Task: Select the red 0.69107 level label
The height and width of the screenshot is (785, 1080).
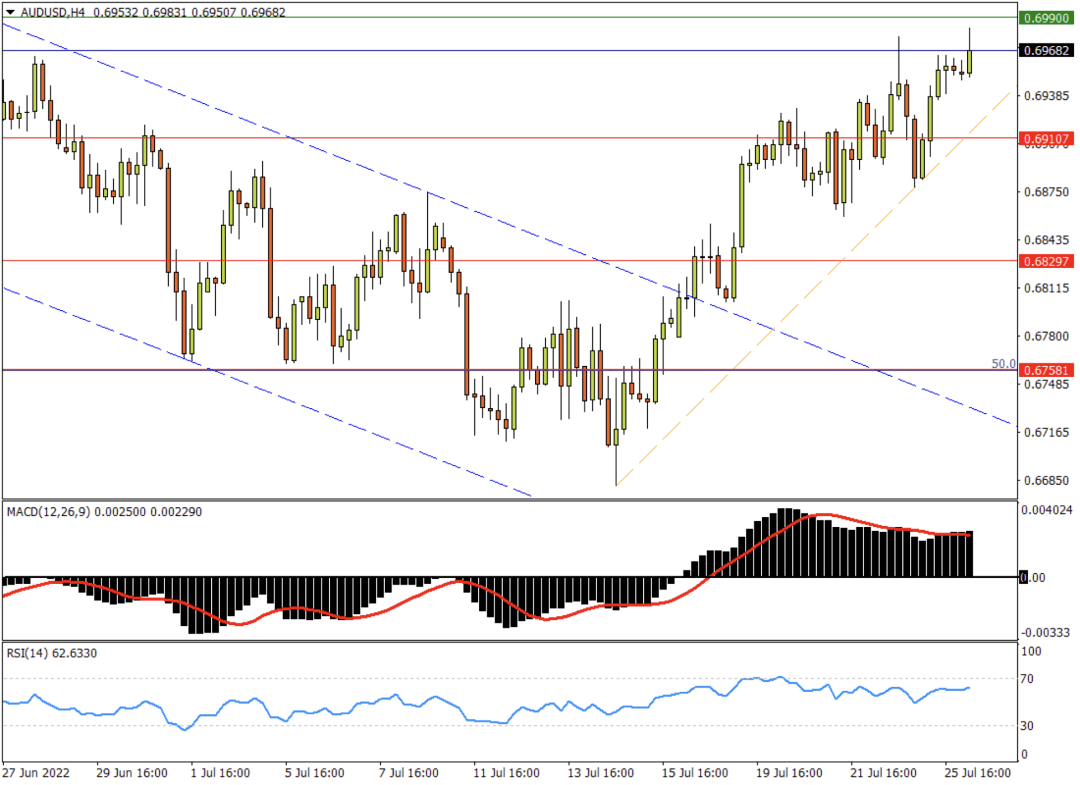Action: tap(1046, 138)
